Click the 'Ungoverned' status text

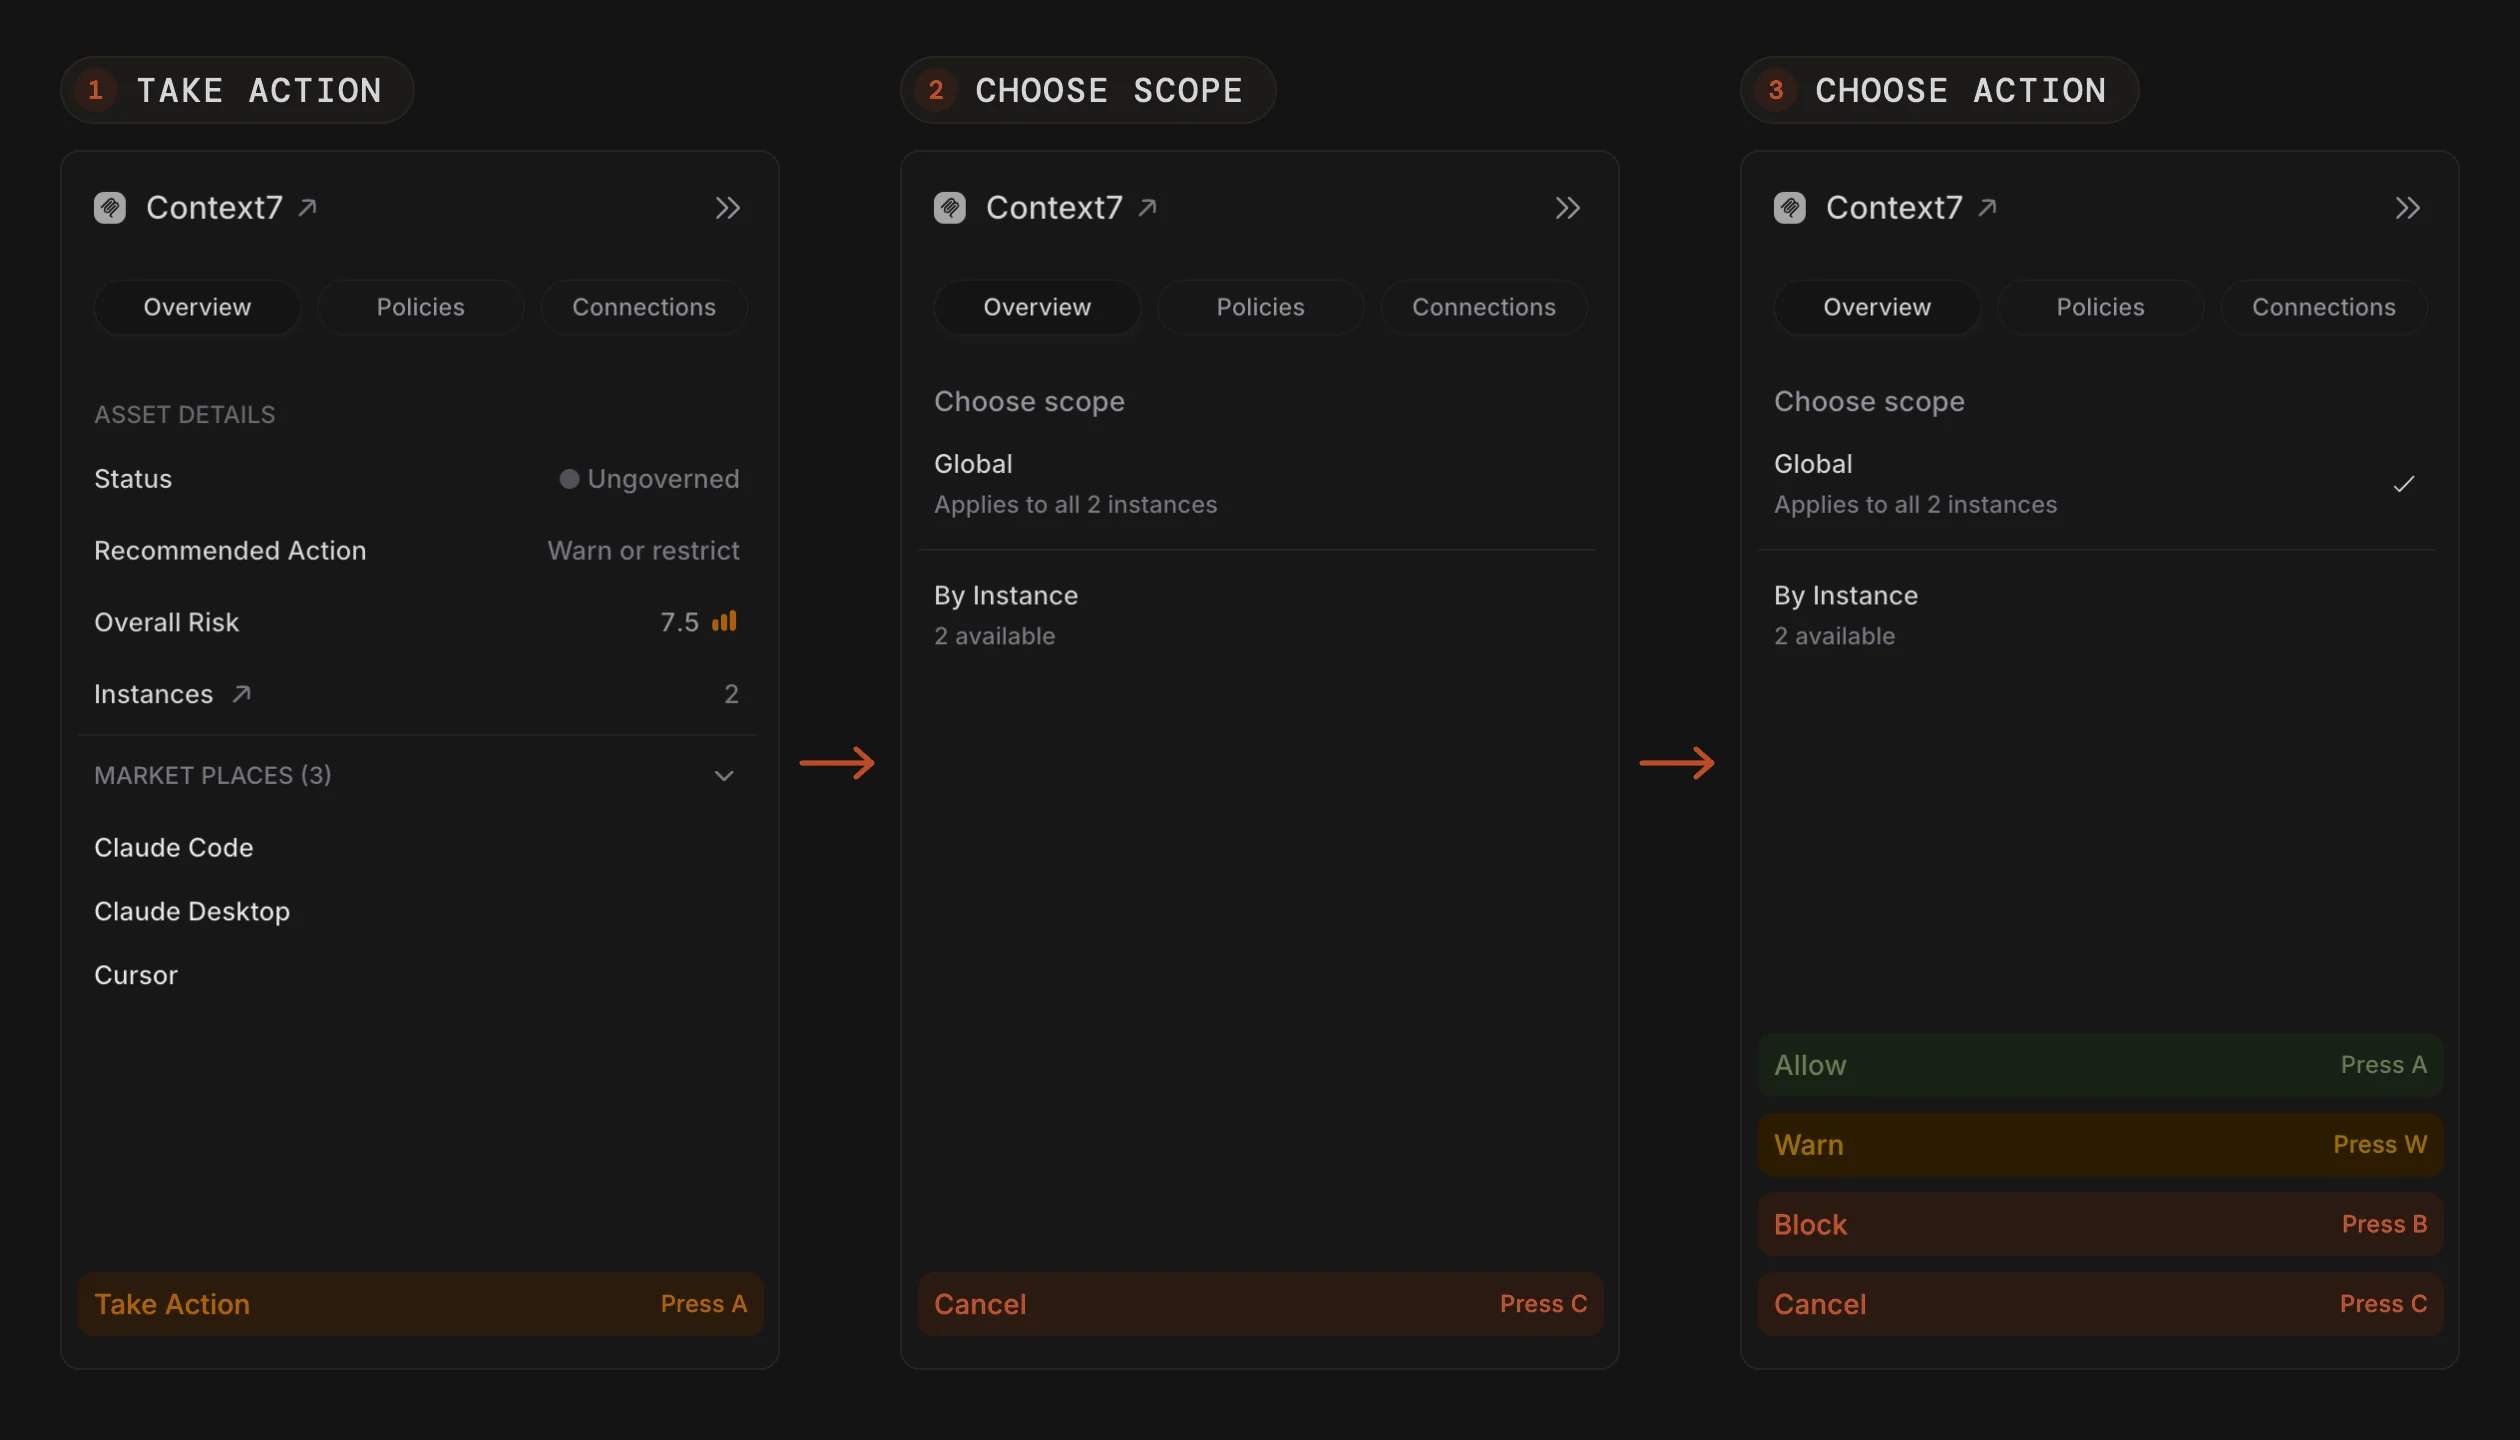[x=663, y=479]
